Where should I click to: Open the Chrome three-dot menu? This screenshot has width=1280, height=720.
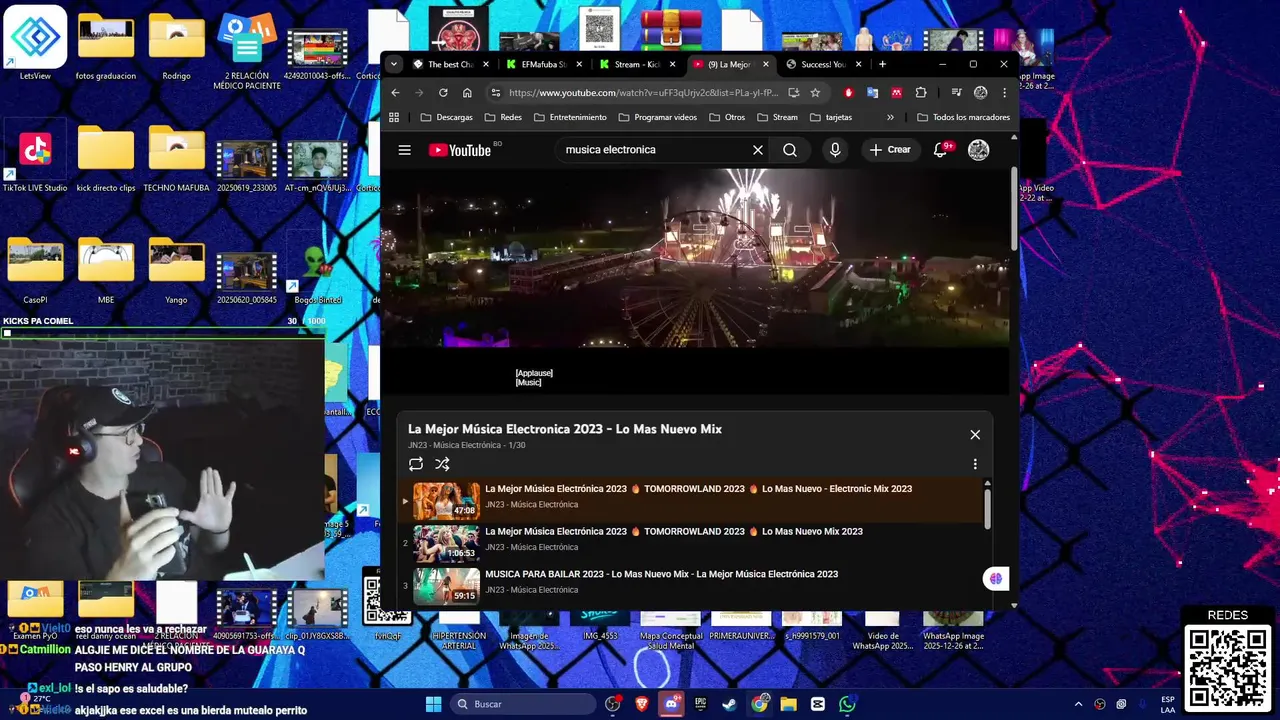(1004, 93)
